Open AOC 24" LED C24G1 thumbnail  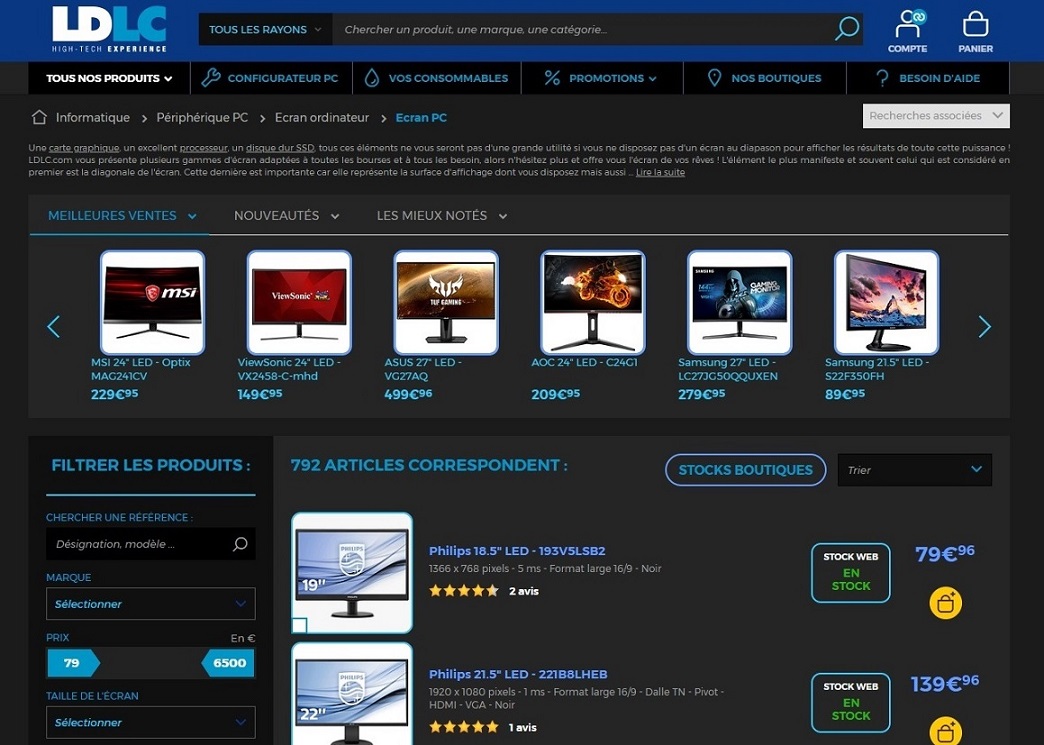click(593, 302)
